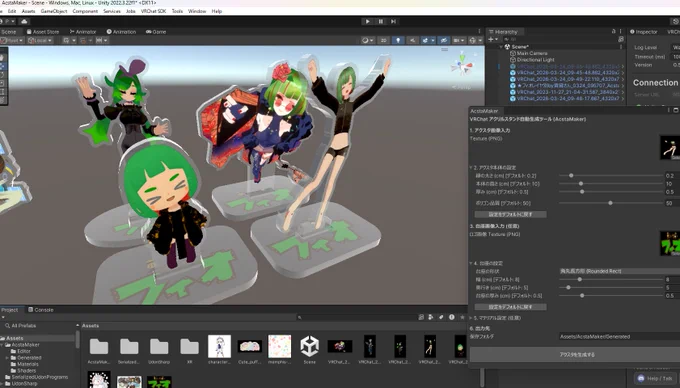Click the scene orientation gizmo
This screenshot has height=388, width=680.
[461, 66]
